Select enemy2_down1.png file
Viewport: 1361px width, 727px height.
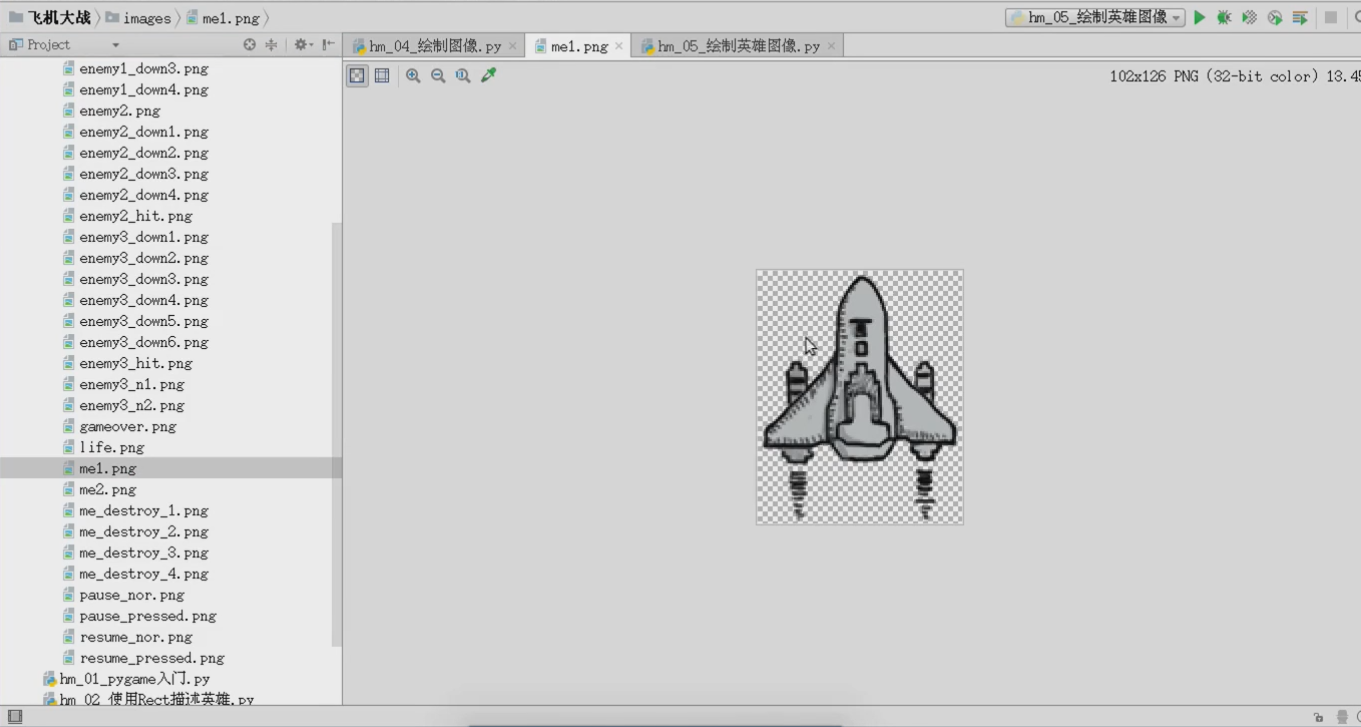coord(144,132)
